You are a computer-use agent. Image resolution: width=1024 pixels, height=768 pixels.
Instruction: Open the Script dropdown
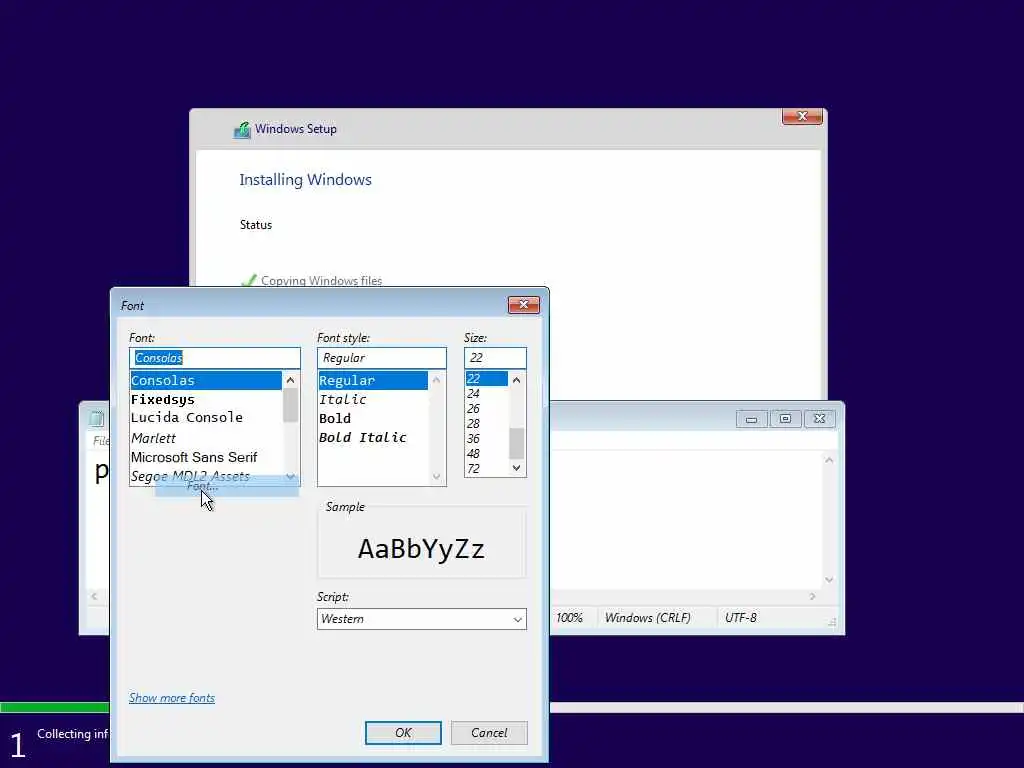(422, 618)
